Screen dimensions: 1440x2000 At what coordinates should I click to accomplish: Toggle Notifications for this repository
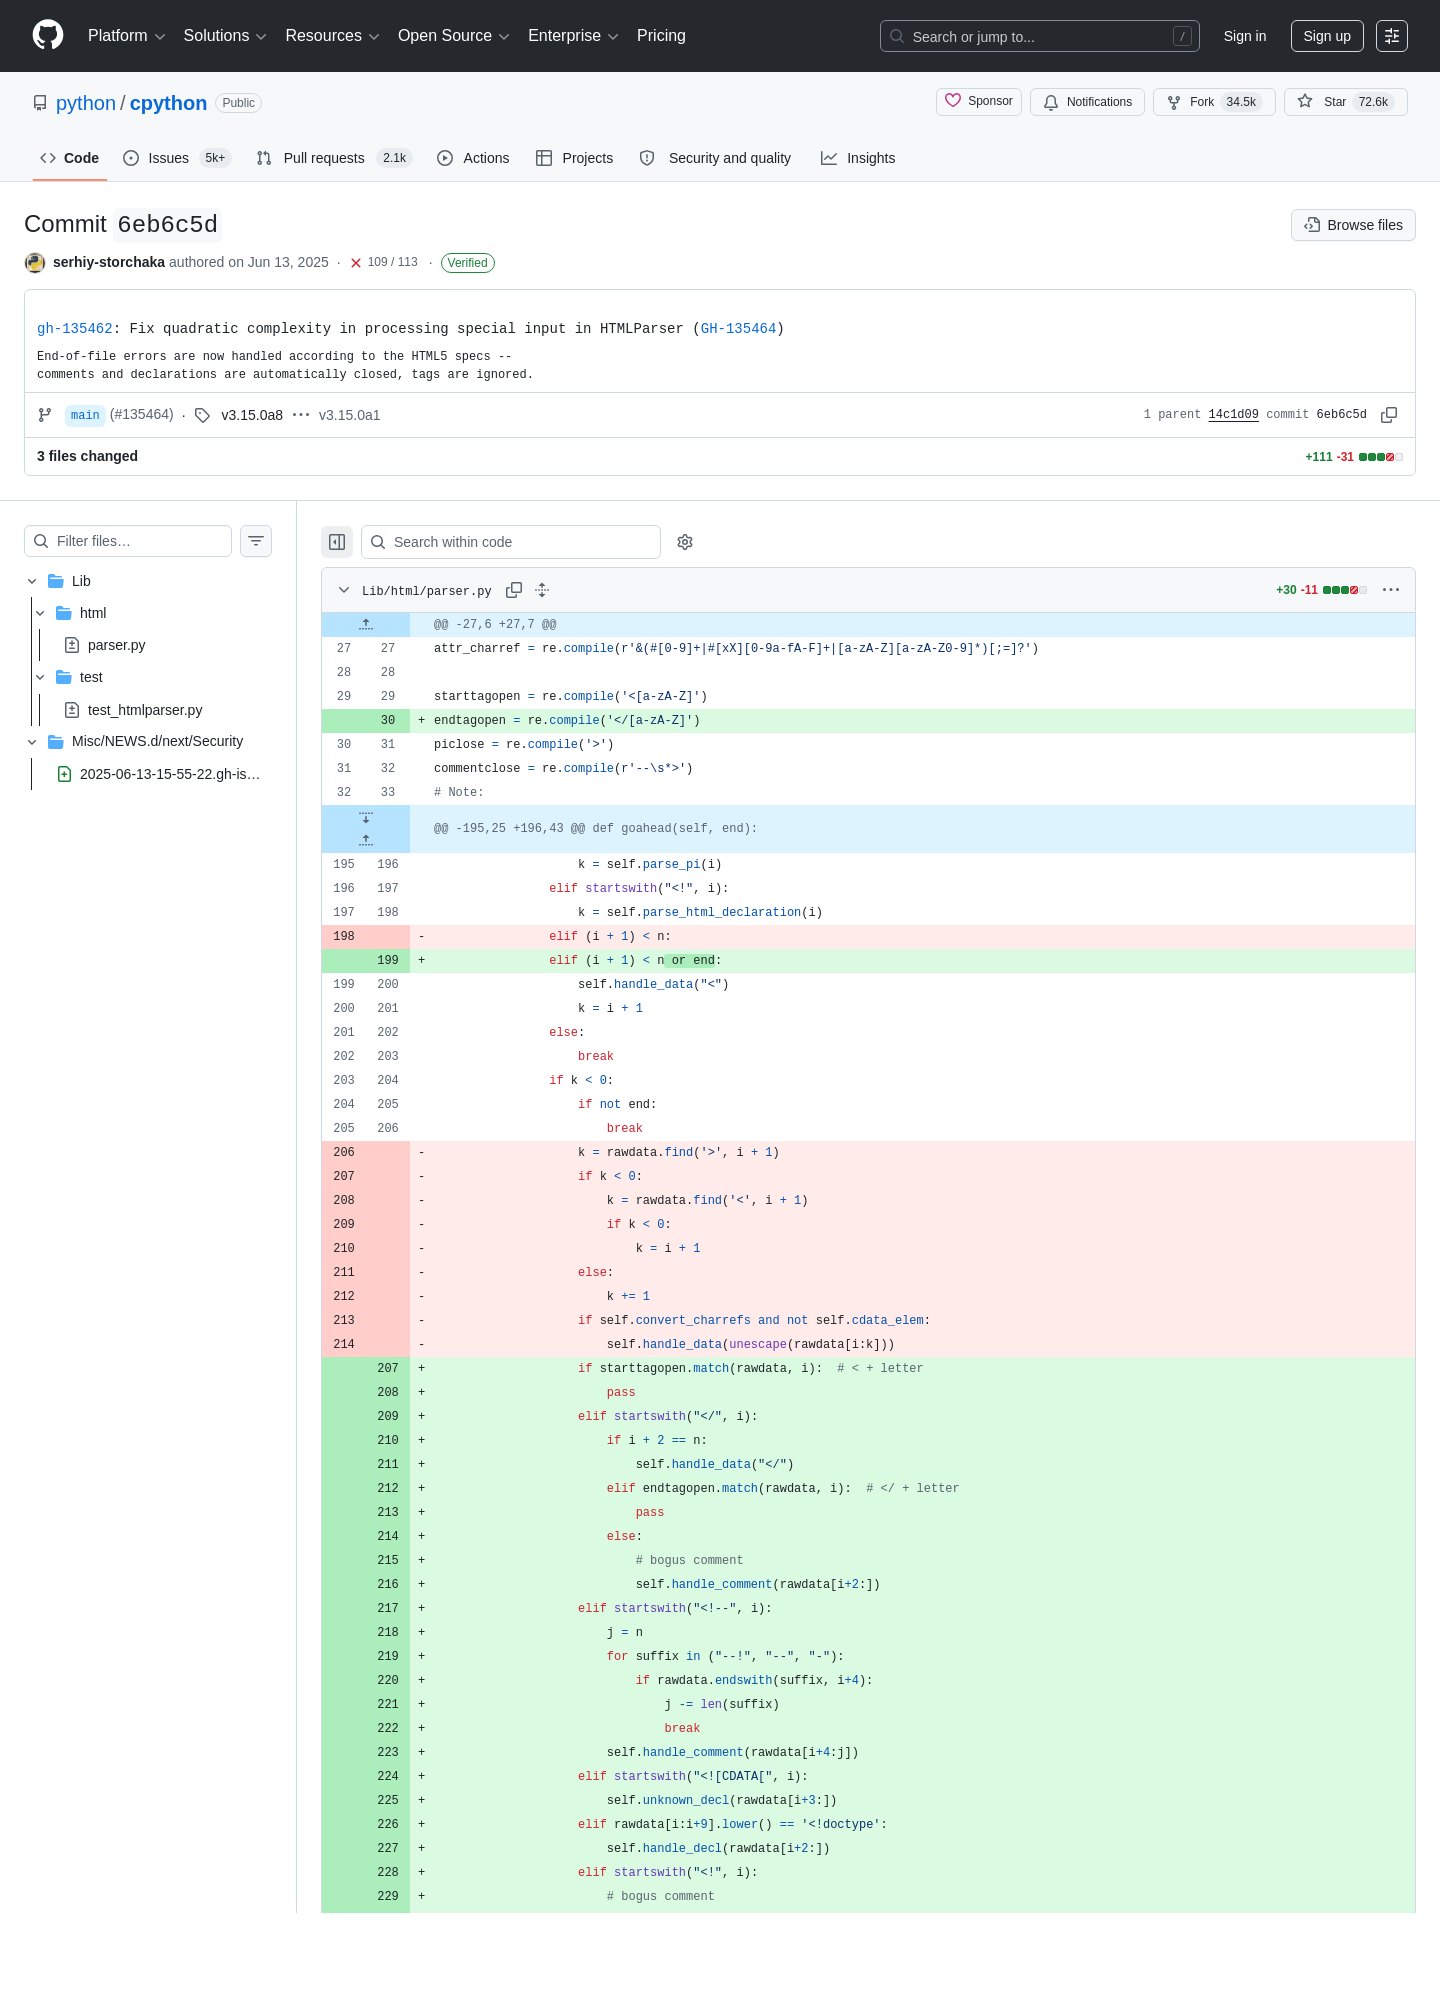point(1088,102)
